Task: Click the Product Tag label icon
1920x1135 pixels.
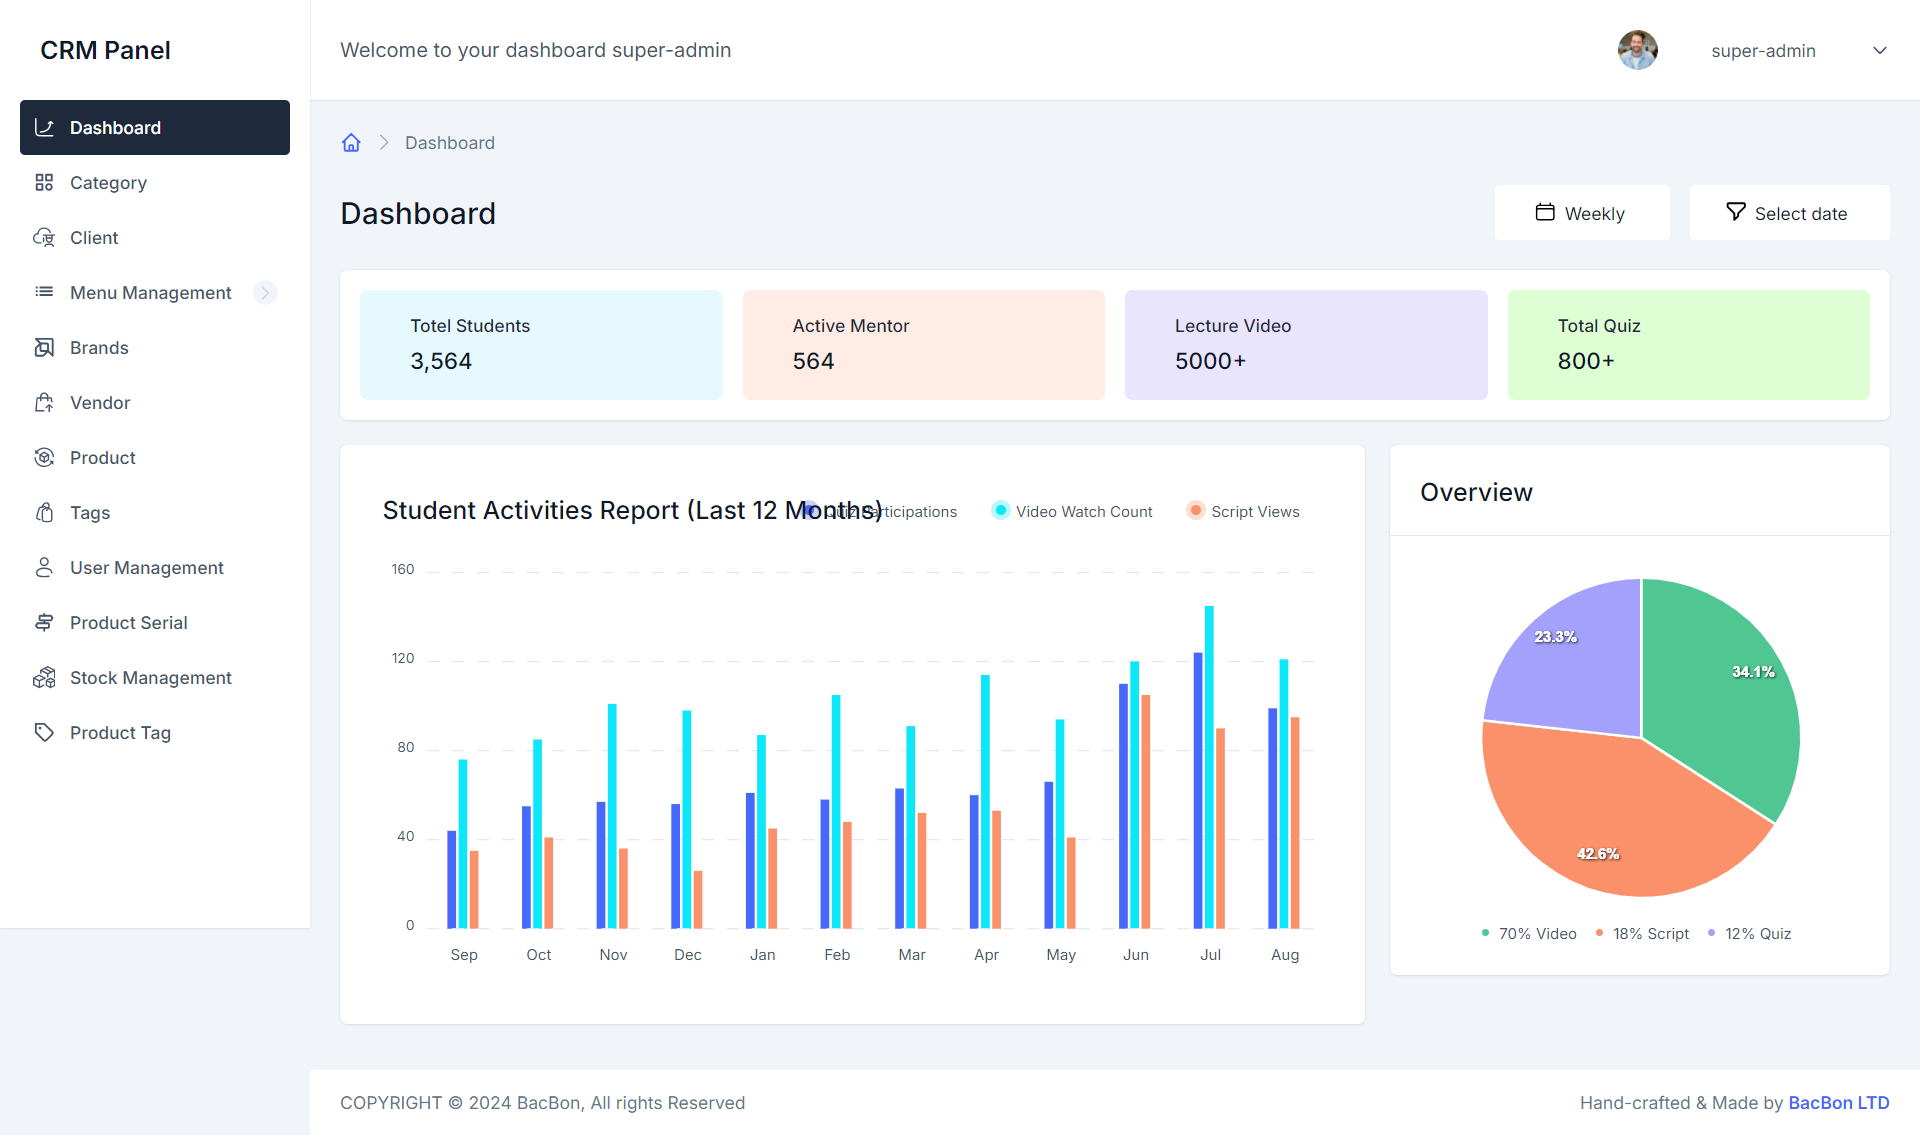Action: (44, 732)
